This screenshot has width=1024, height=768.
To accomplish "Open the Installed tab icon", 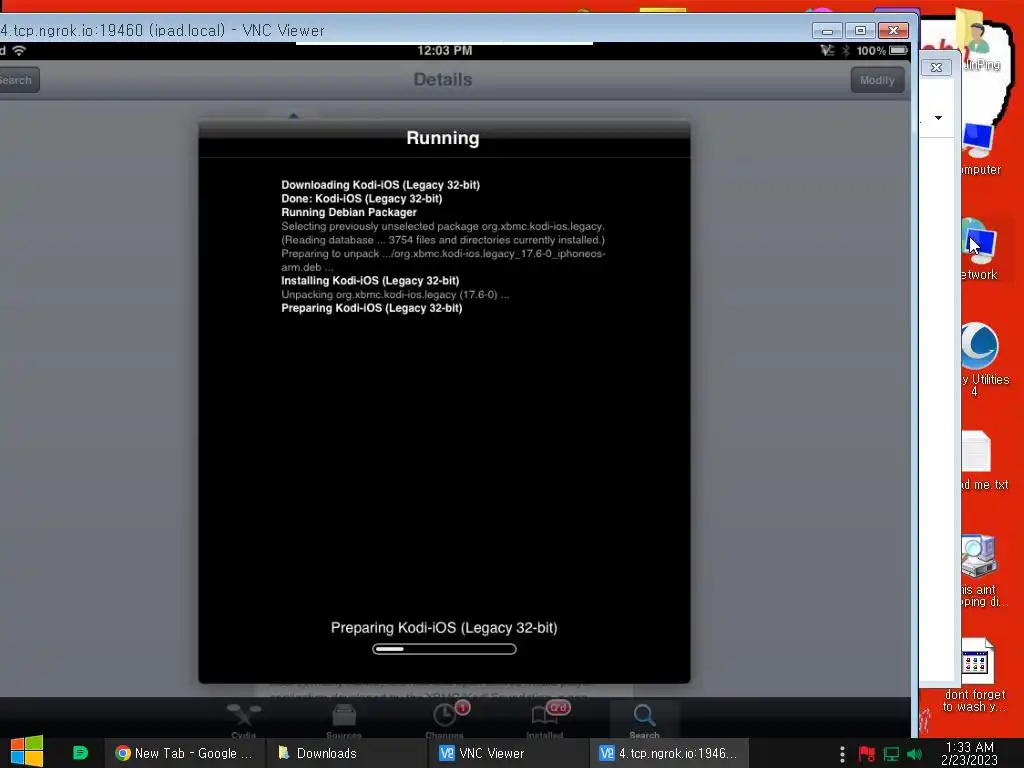I will coord(545,719).
